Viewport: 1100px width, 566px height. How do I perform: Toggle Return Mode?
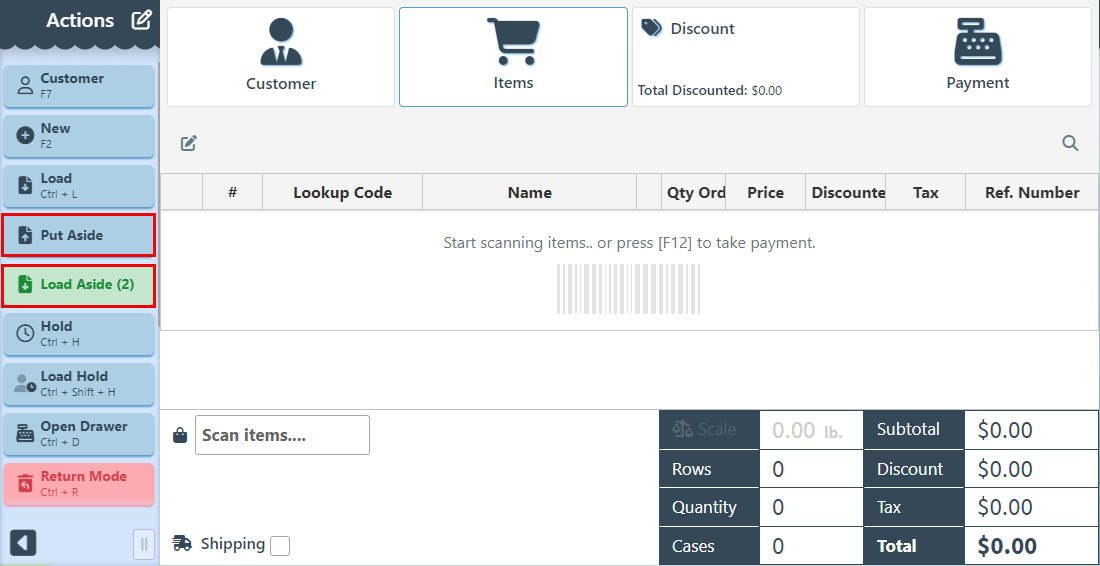click(79, 483)
